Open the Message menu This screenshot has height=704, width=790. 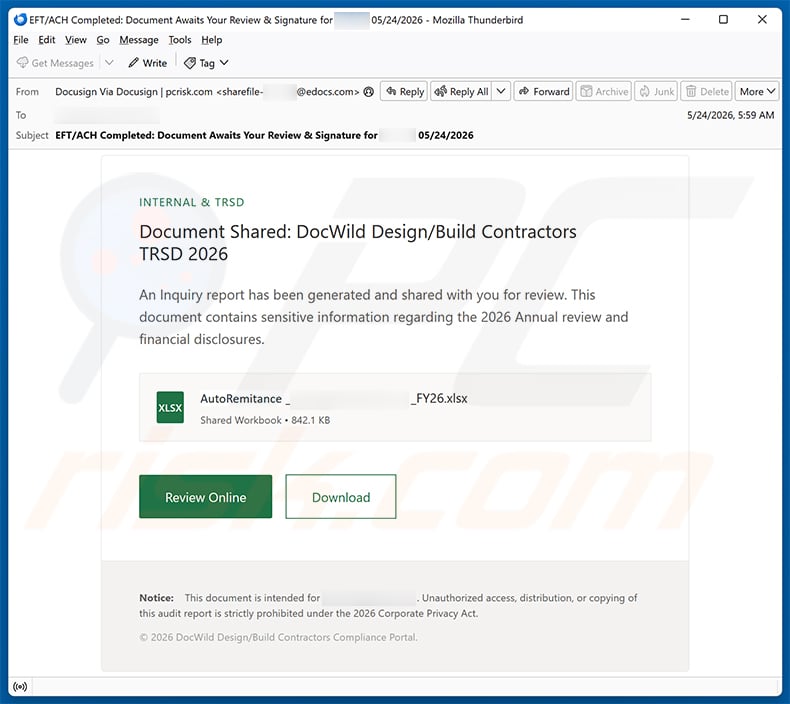pos(139,40)
